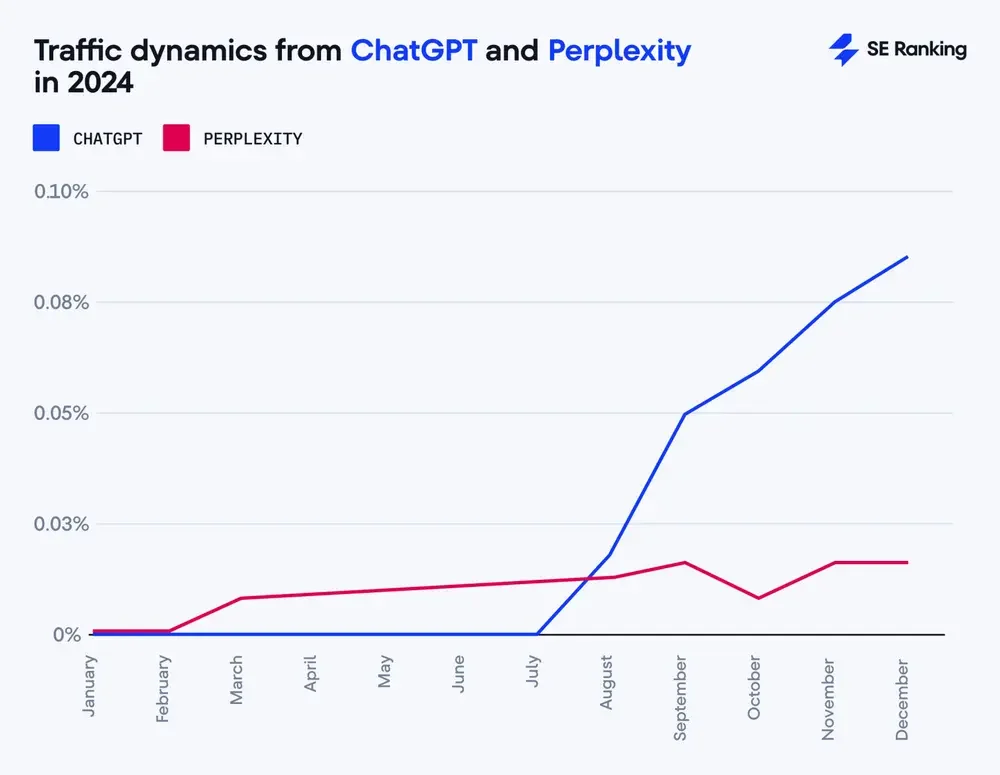Click the blue Perplexity word in title
This screenshot has height=775, width=1000.
619,52
